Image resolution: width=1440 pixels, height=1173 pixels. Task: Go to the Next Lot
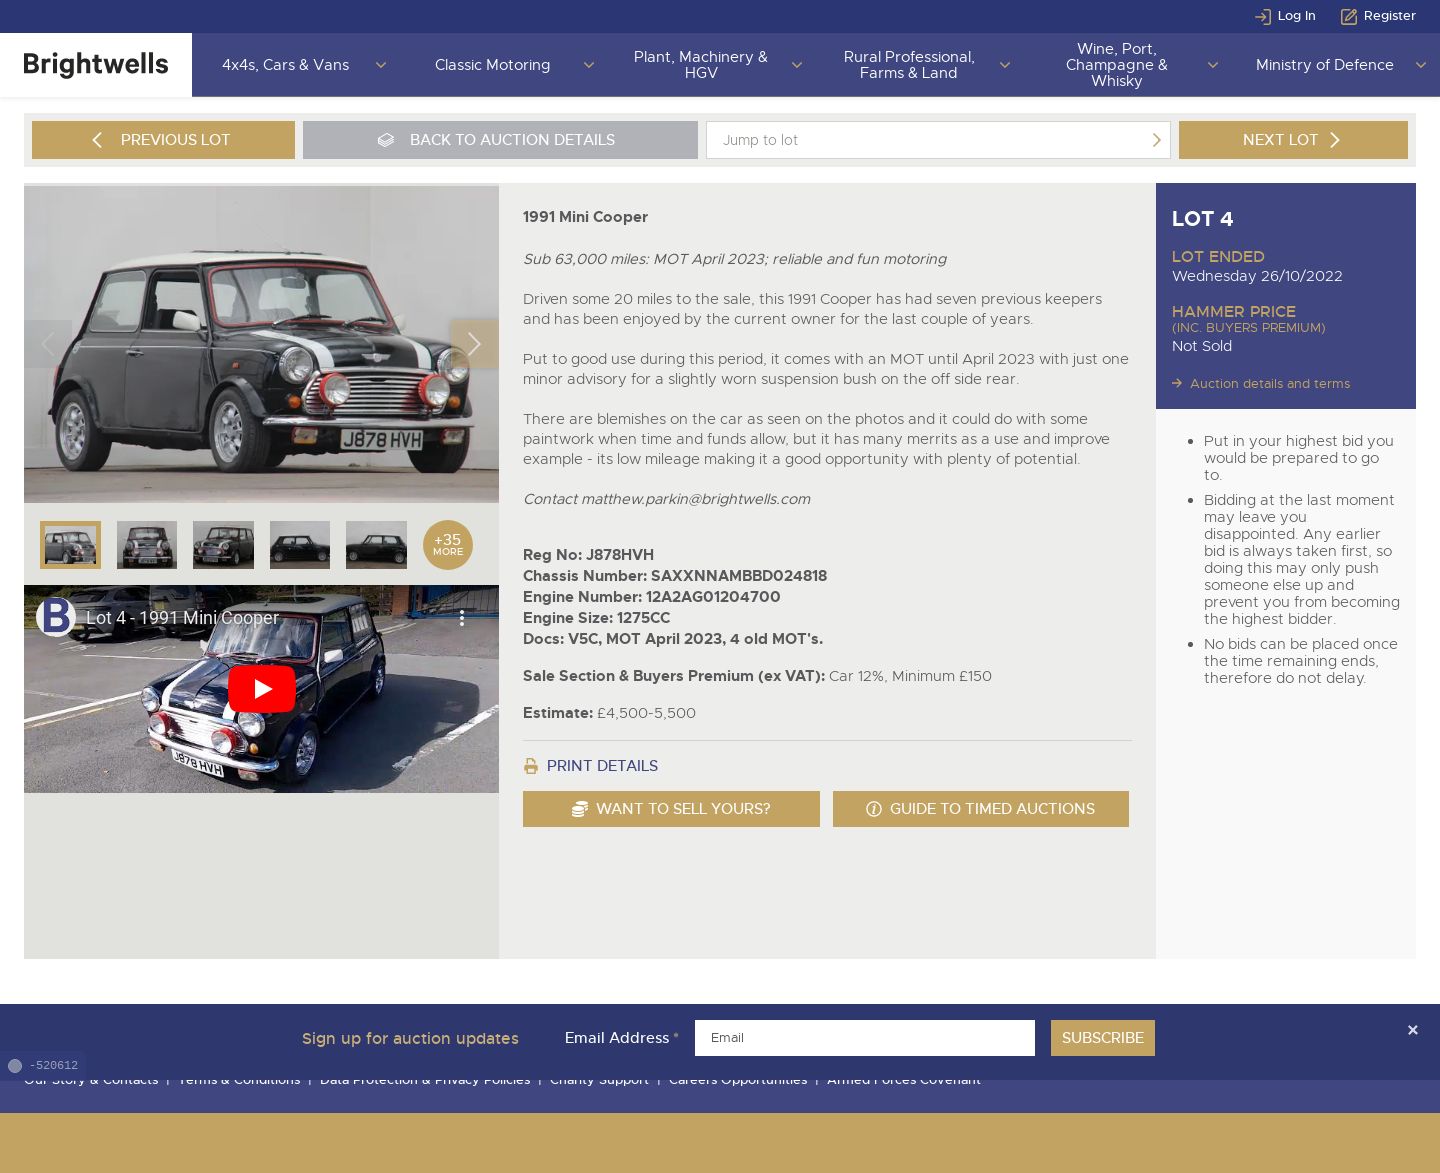1293,140
